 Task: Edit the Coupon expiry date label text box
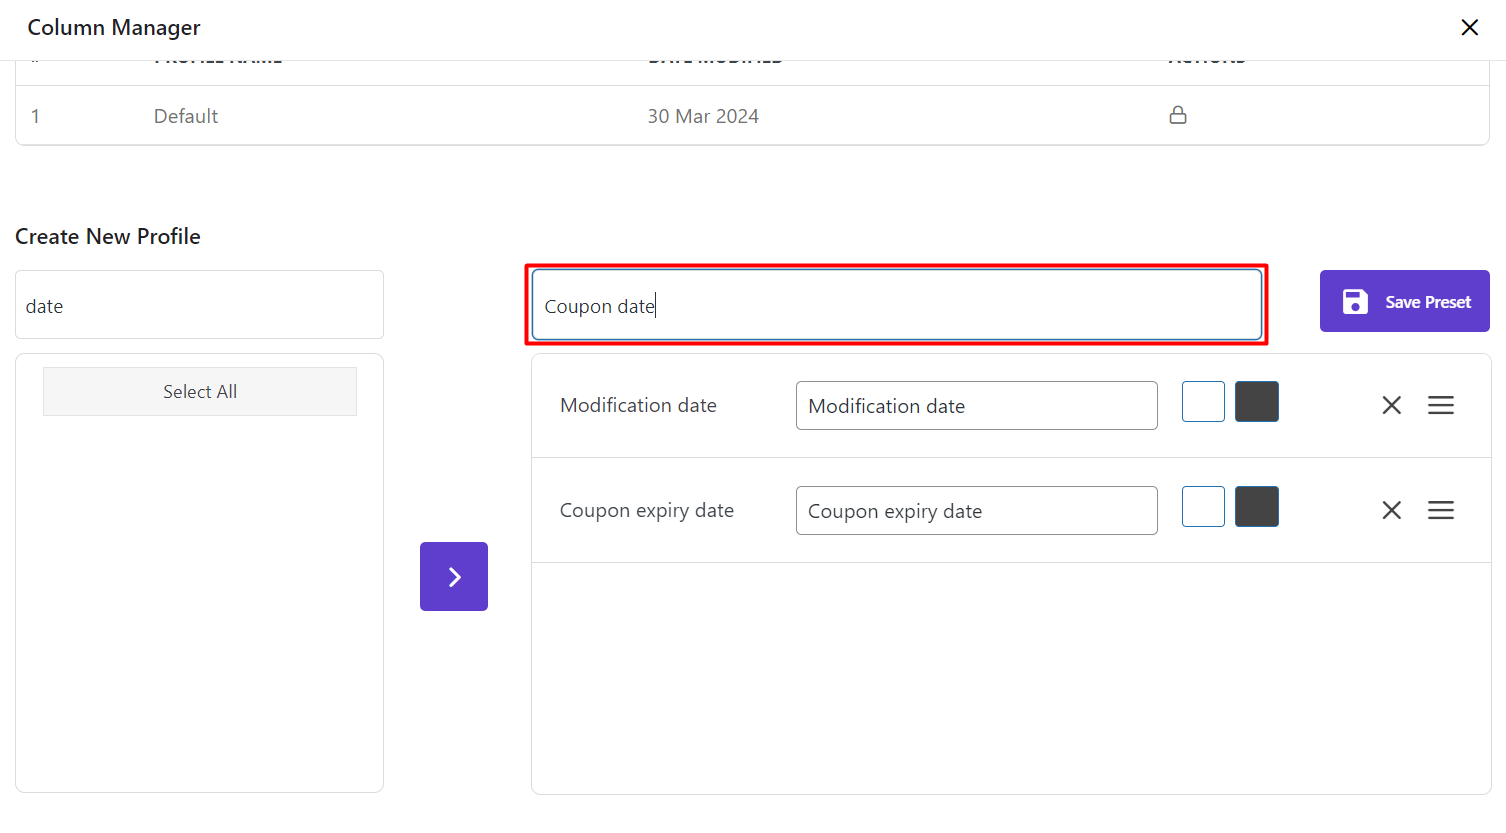coord(976,511)
